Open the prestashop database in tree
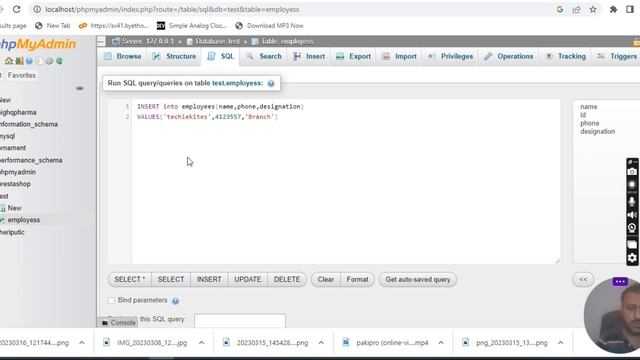The width and height of the screenshot is (640, 360). (x=15, y=184)
